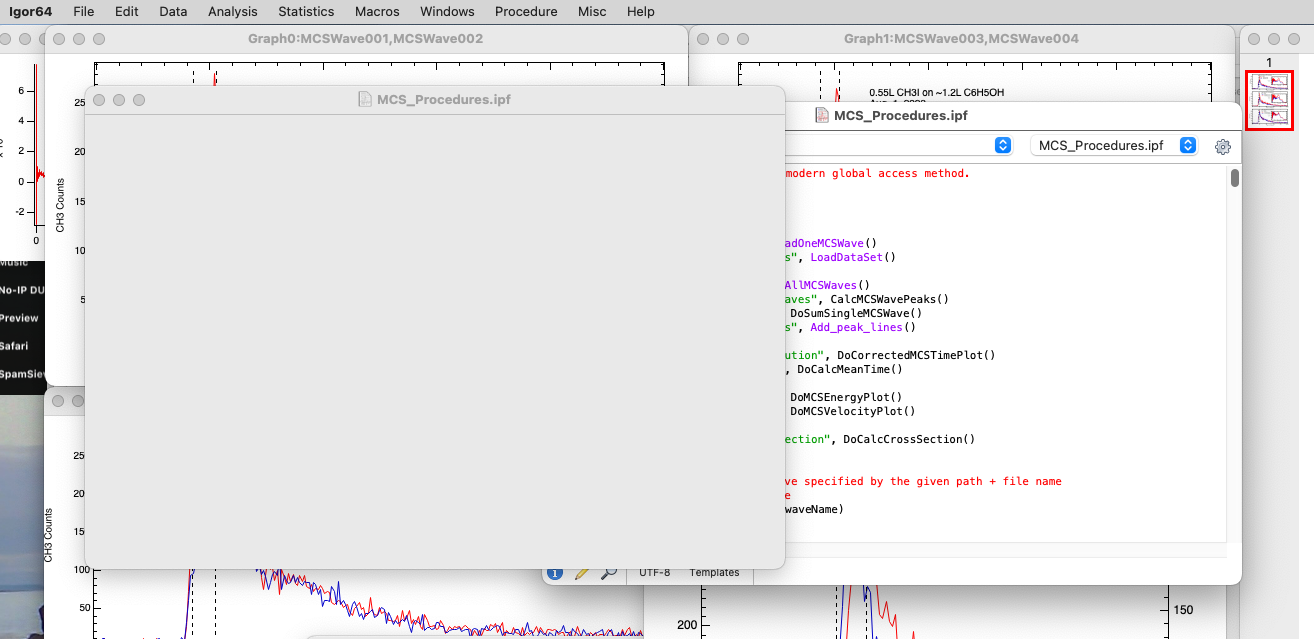Open the Templates popup menu

click(714, 573)
